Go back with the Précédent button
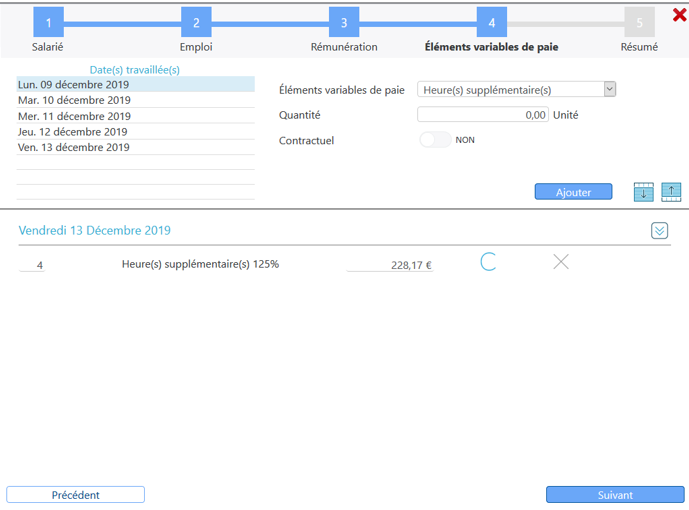Image resolution: width=689 pixels, height=510 pixels. (76, 495)
